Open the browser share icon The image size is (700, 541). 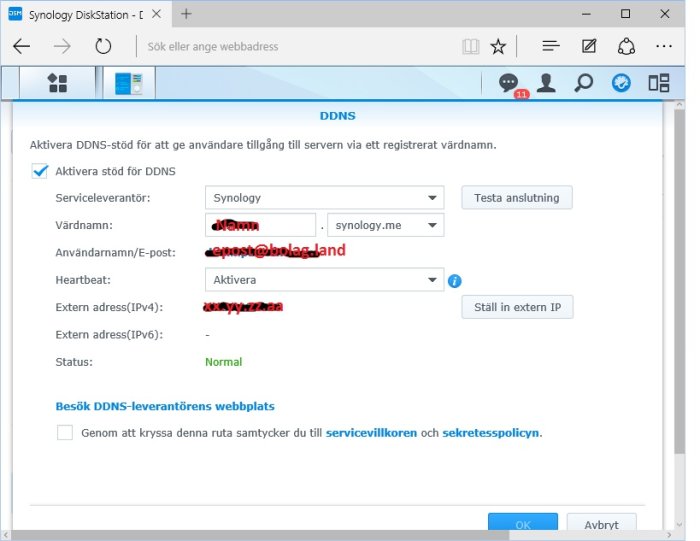(x=626, y=46)
